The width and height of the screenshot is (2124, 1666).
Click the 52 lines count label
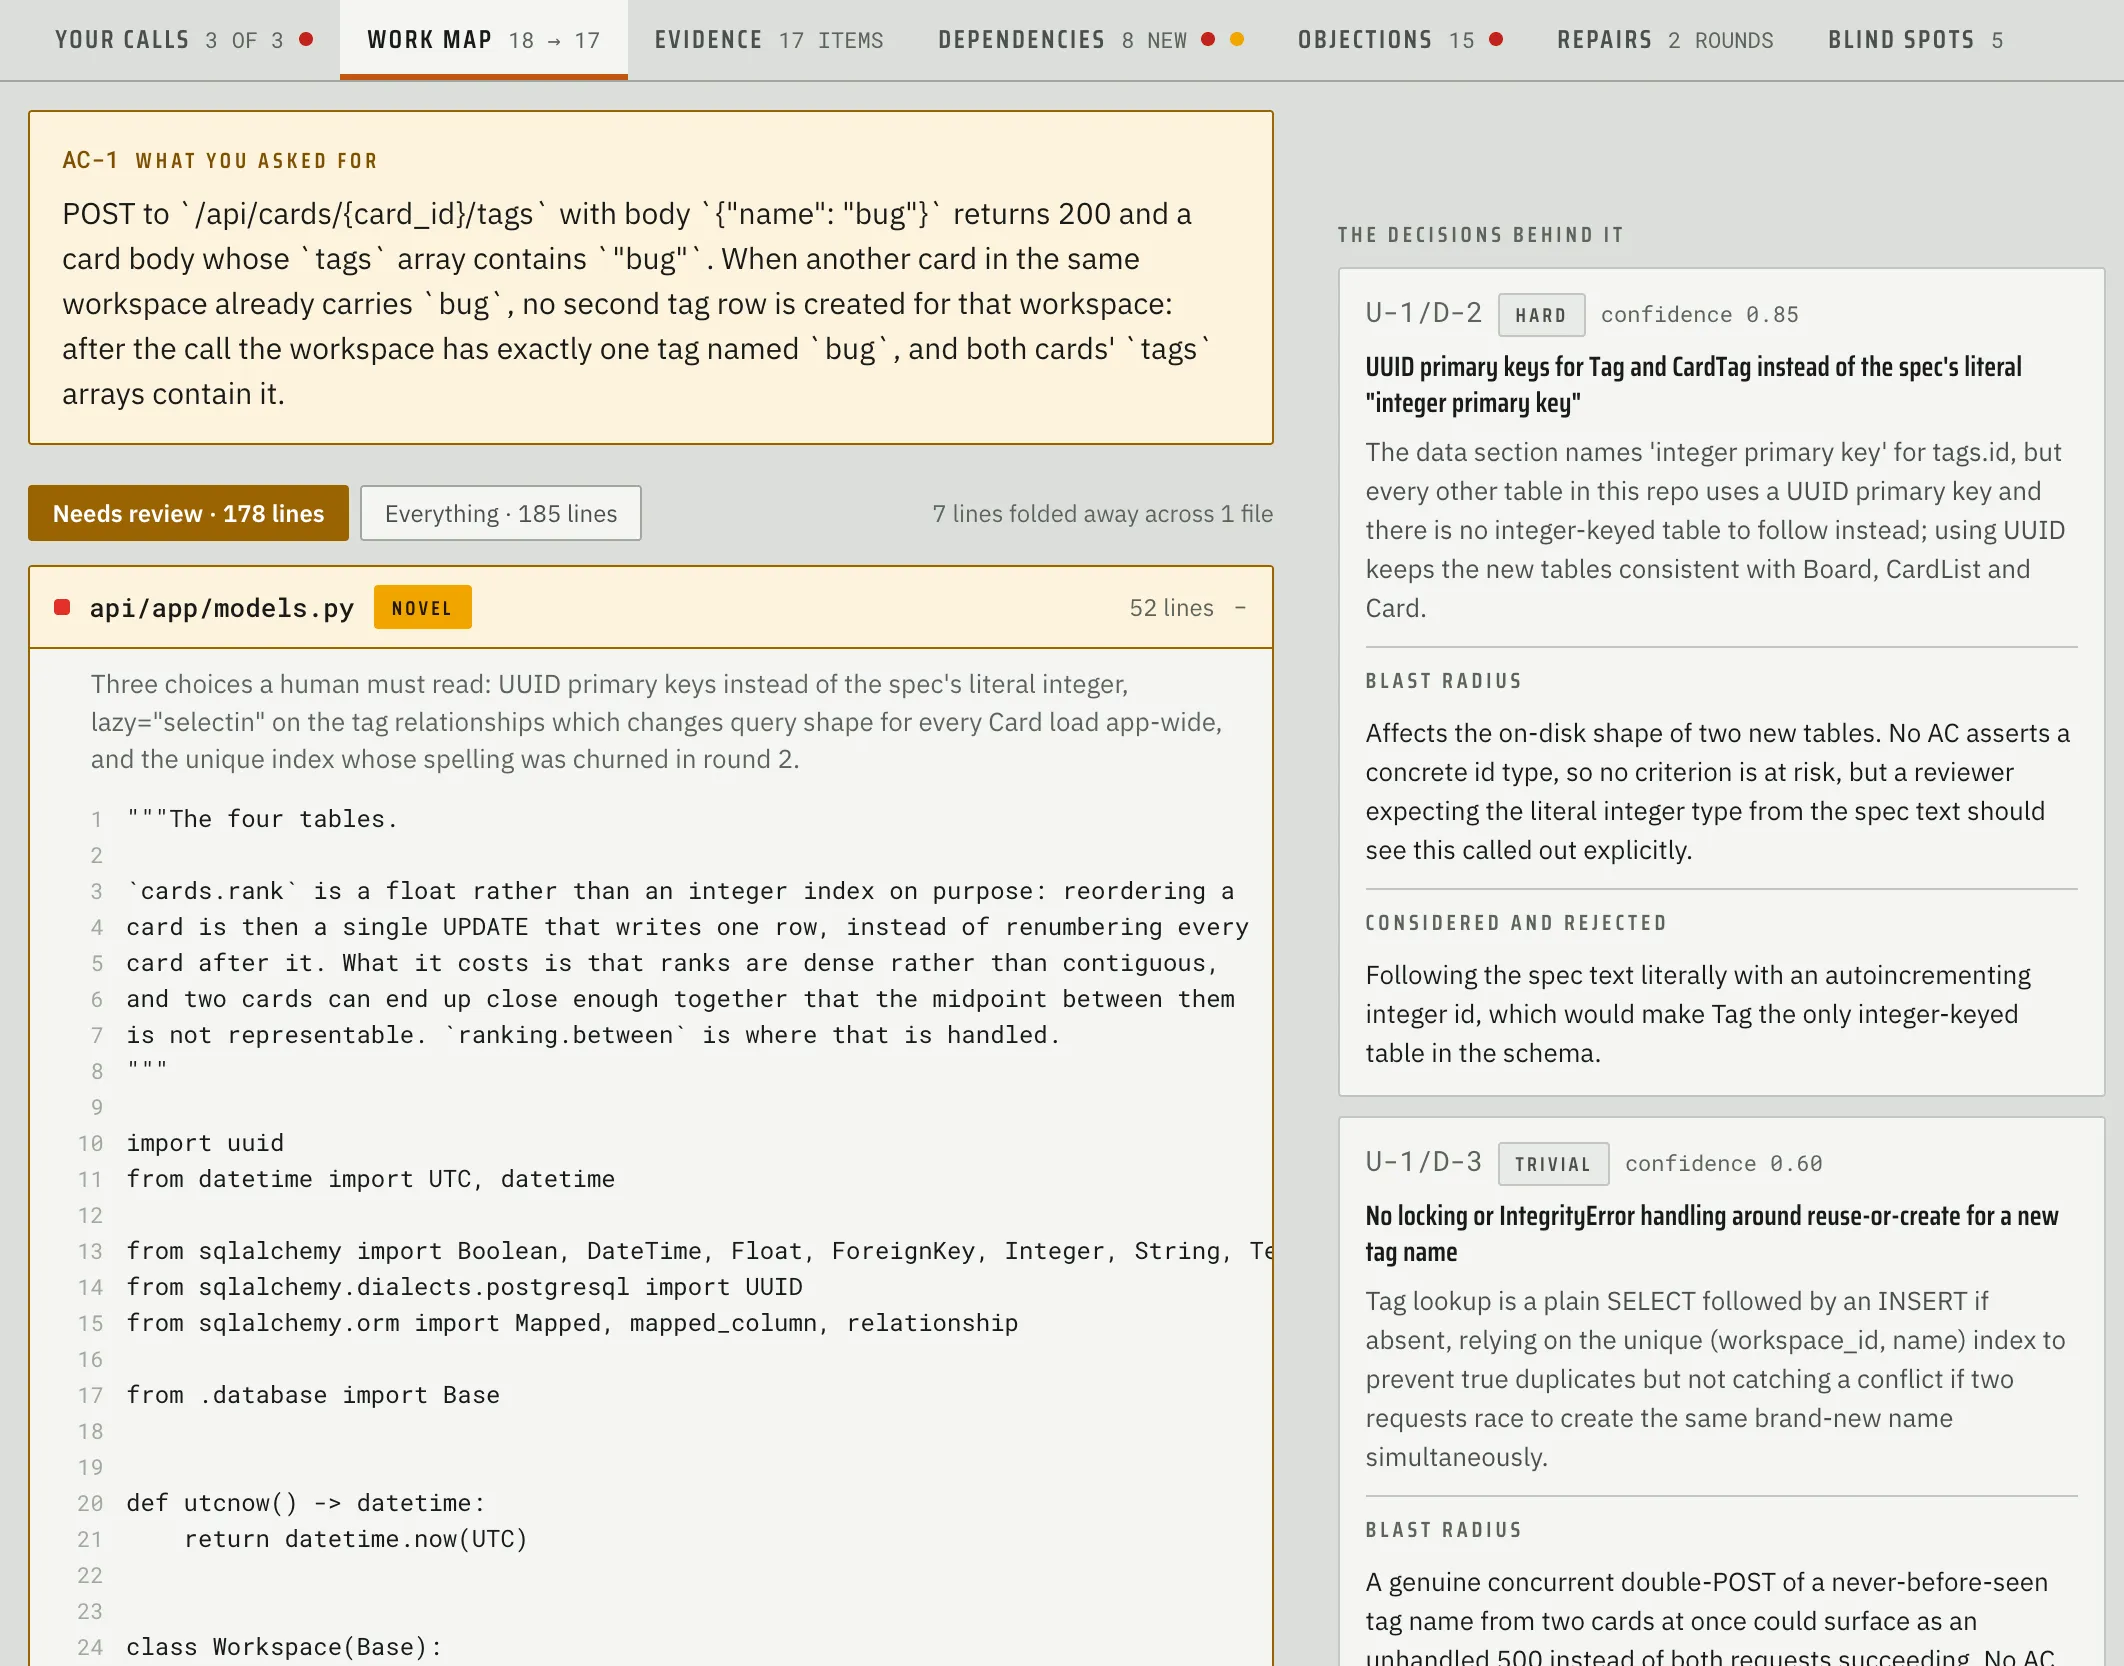click(1171, 608)
